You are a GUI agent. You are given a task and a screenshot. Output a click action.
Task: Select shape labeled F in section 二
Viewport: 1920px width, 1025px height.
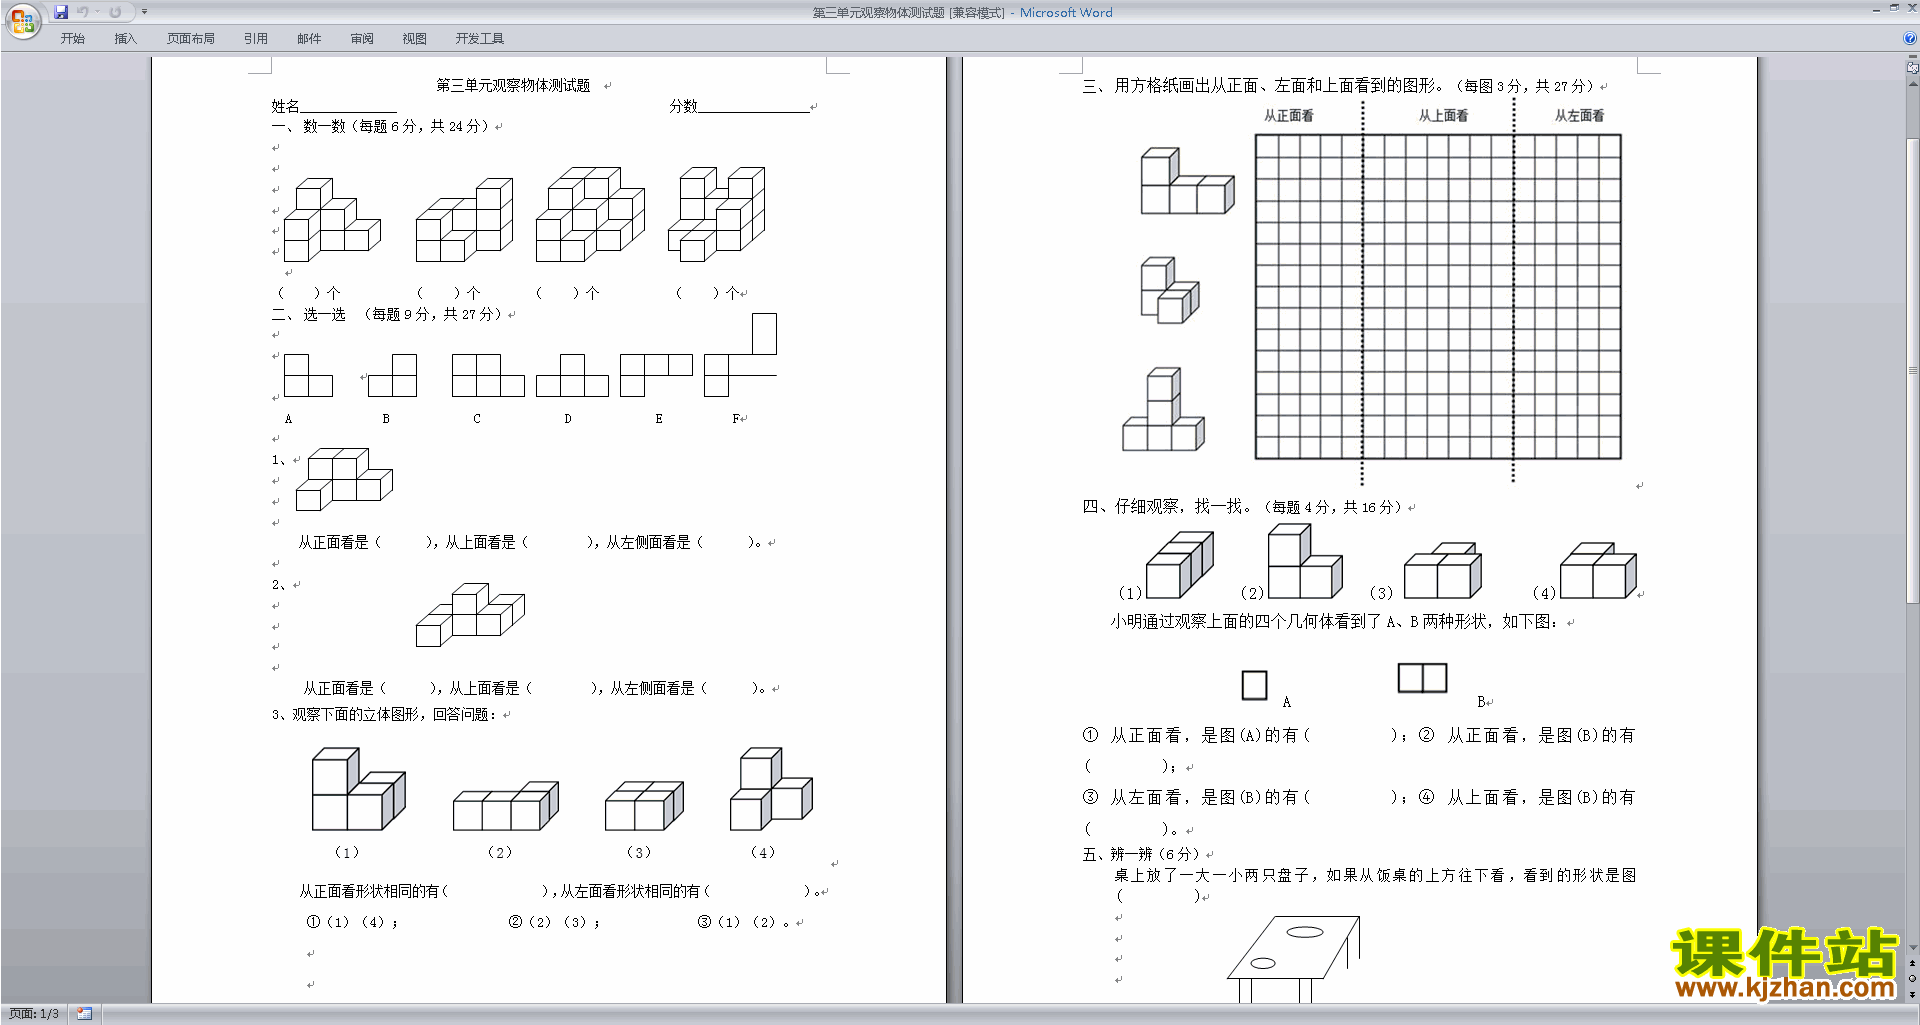click(740, 356)
